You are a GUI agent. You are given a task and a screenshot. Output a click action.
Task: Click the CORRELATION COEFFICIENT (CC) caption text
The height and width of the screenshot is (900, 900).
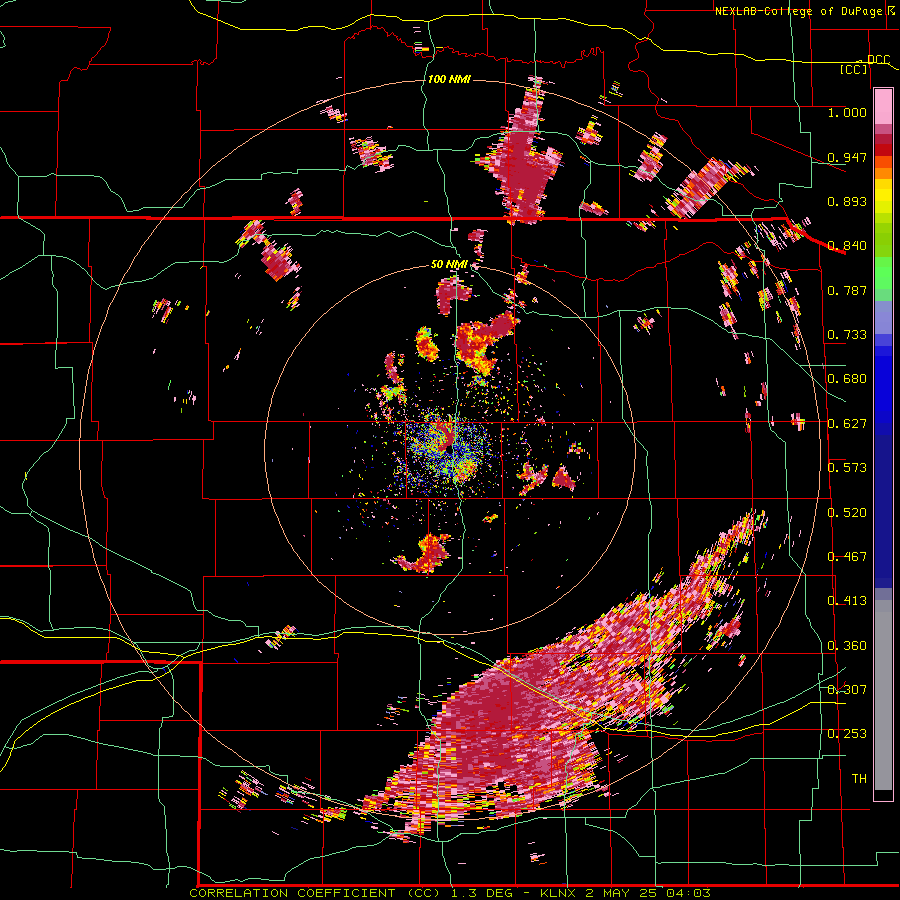[314, 893]
